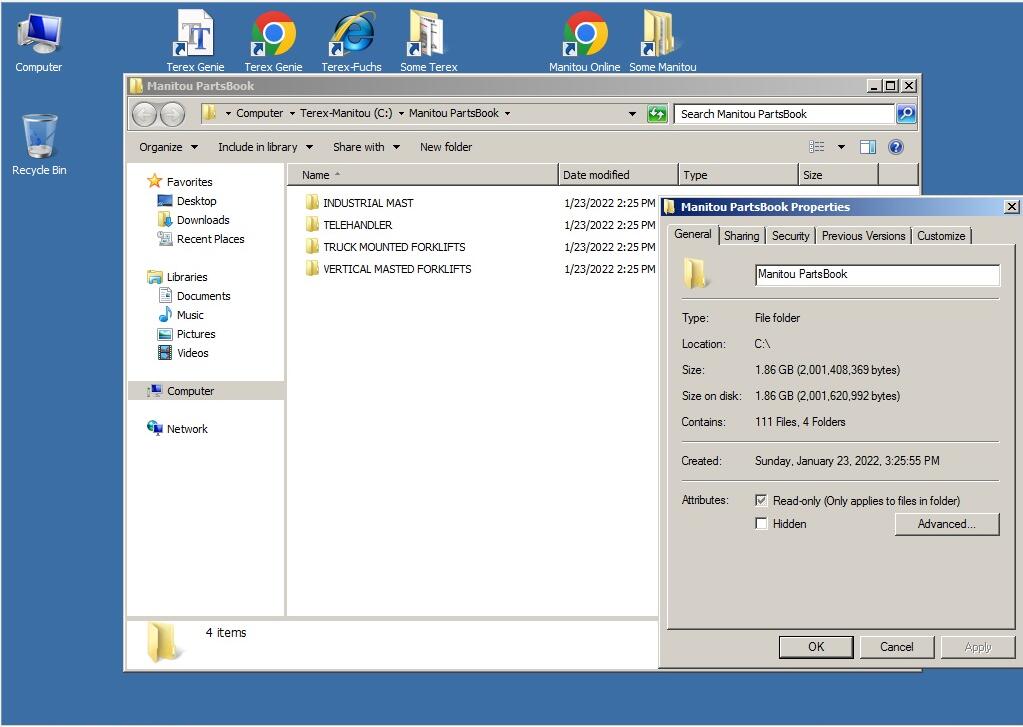This screenshot has width=1023, height=727.
Task: Expand the arrow after Manitou PartsBook breadcrumb
Action: 507,114
